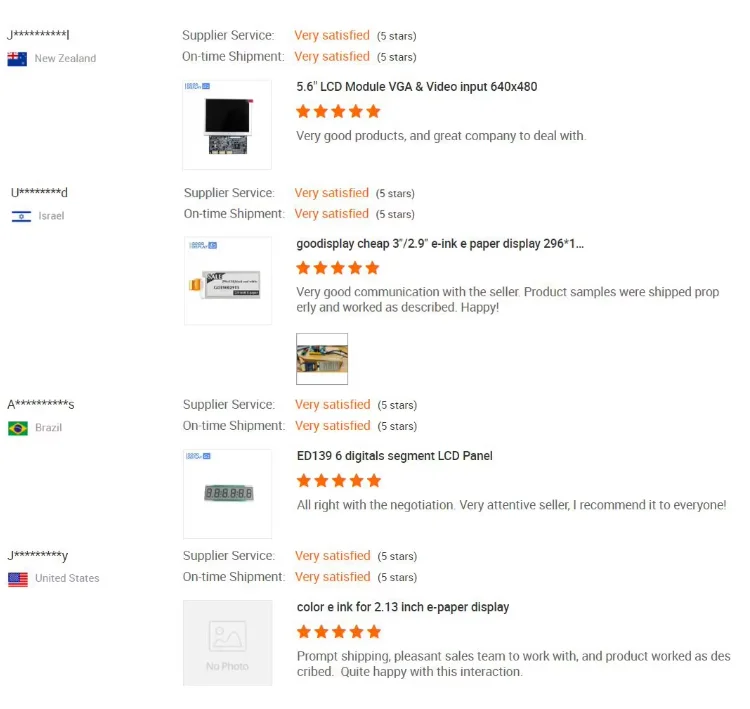This screenshot has width=750, height=709.
Task: Open 'goodisplay cheap 3"/2.9" e-ink' product link
Action: click(440, 244)
